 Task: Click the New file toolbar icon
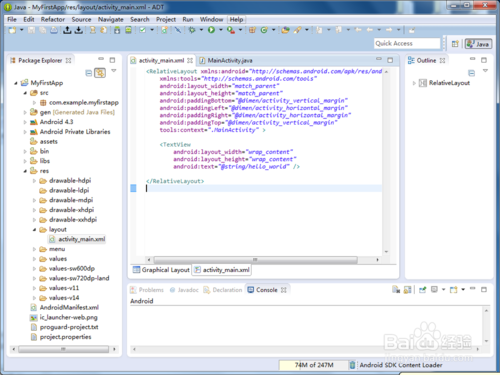pyautogui.click(x=12, y=30)
